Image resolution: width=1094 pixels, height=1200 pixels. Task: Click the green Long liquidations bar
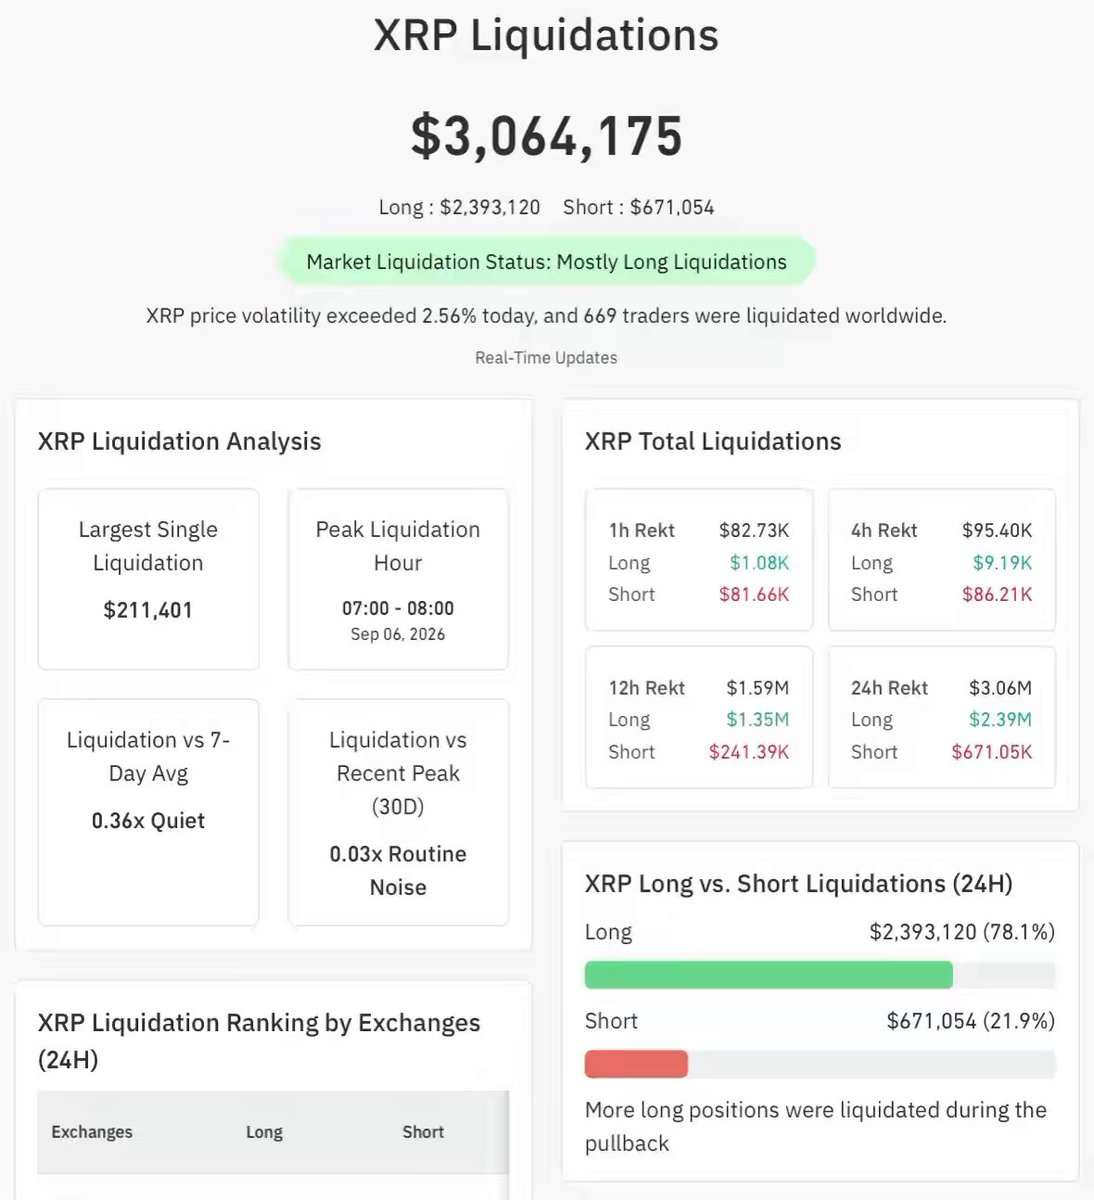pos(768,975)
